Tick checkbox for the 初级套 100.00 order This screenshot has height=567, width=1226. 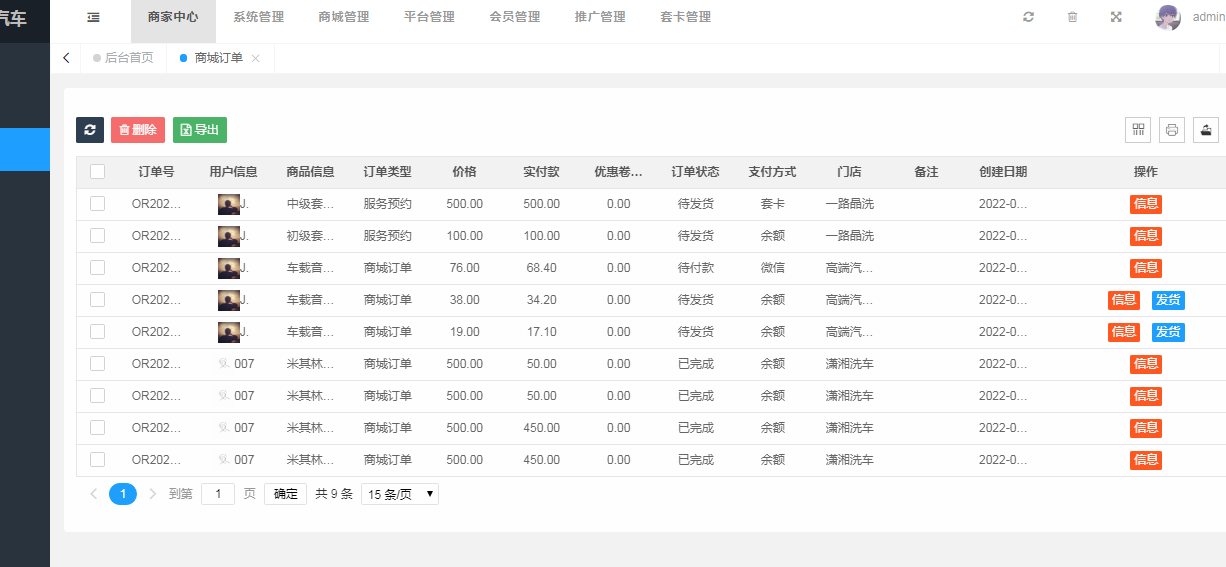coord(97,236)
